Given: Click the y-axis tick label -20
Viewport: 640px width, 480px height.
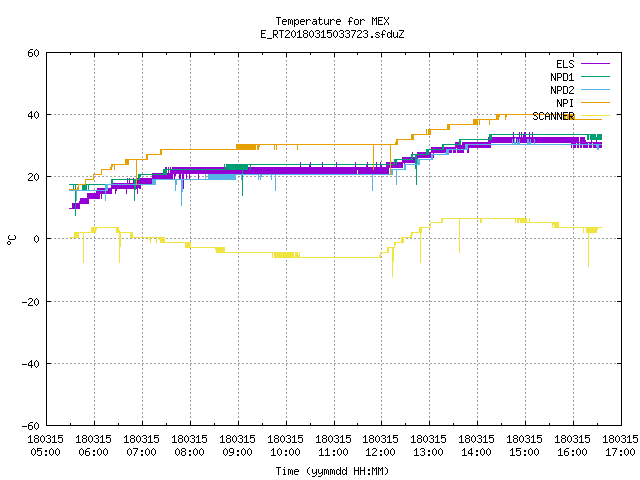Looking at the screenshot, I should [x=31, y=302].
